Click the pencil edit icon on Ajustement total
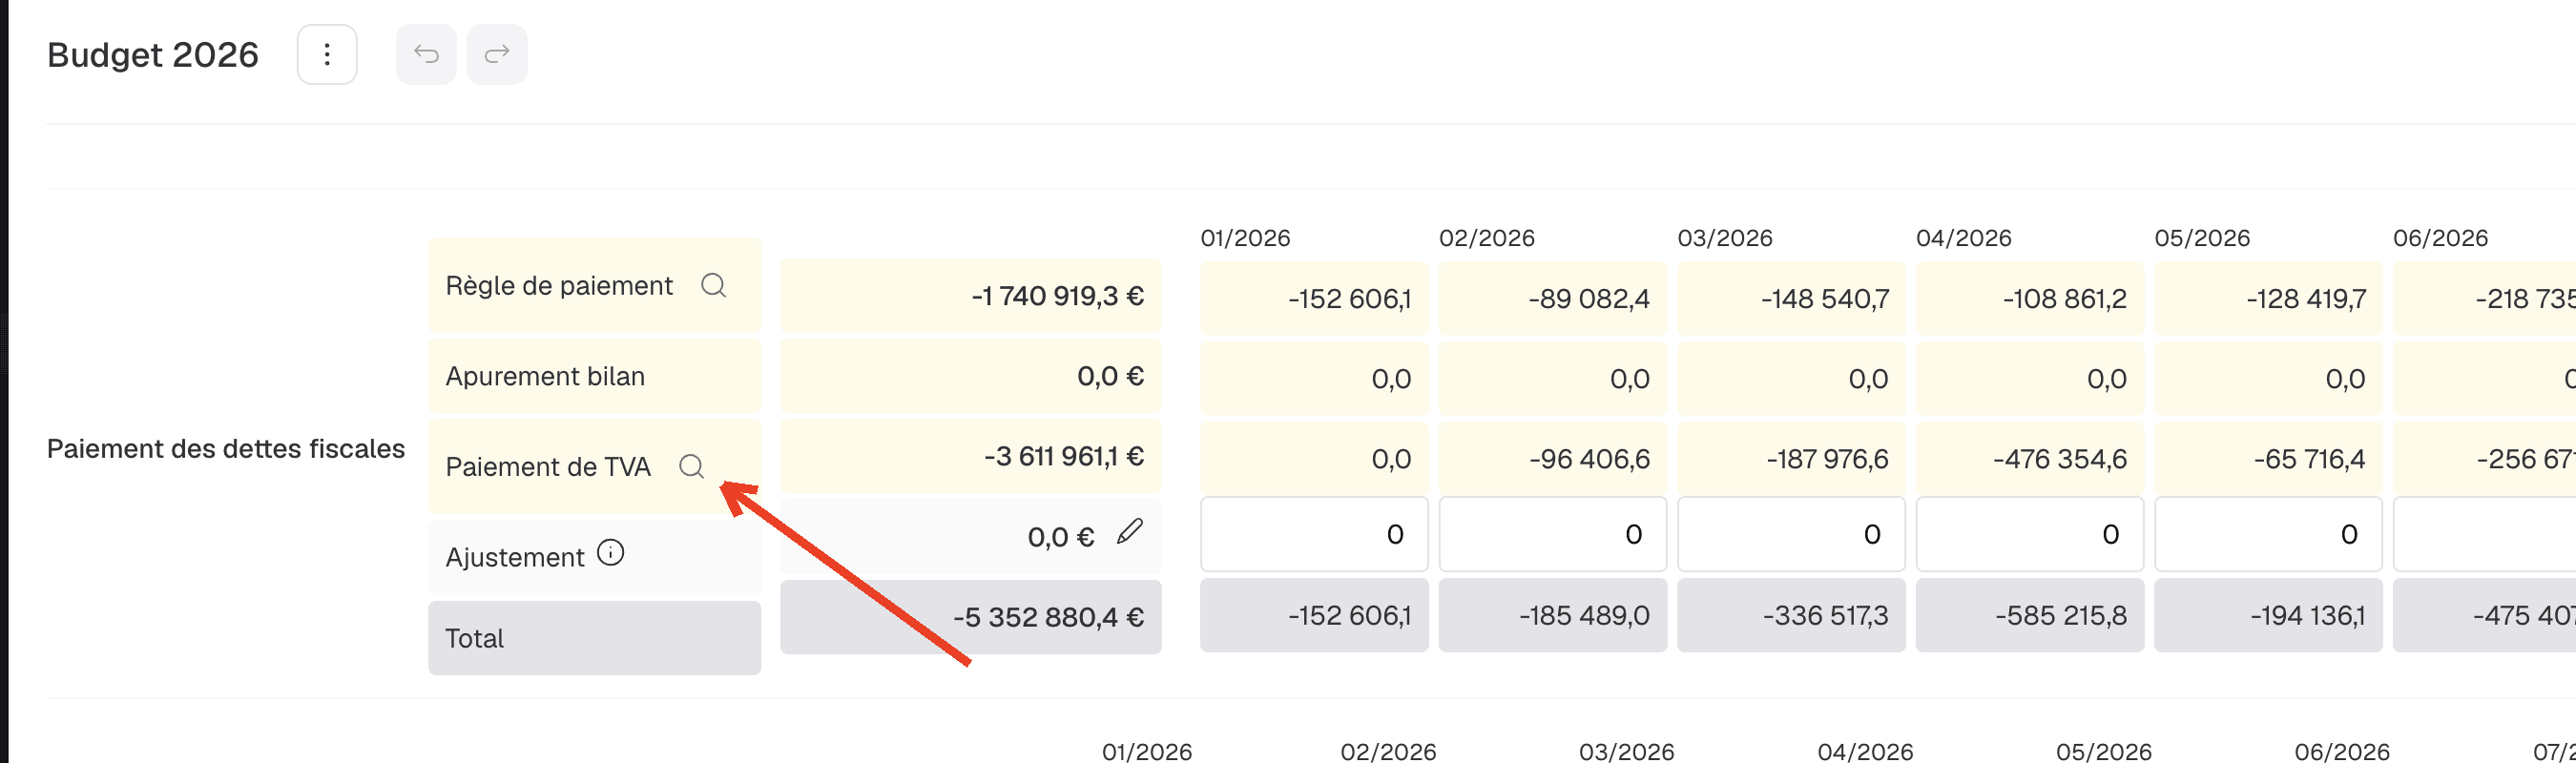Image resolution: width=2576 pixels, height=763 pixels. coord(1130,531)
